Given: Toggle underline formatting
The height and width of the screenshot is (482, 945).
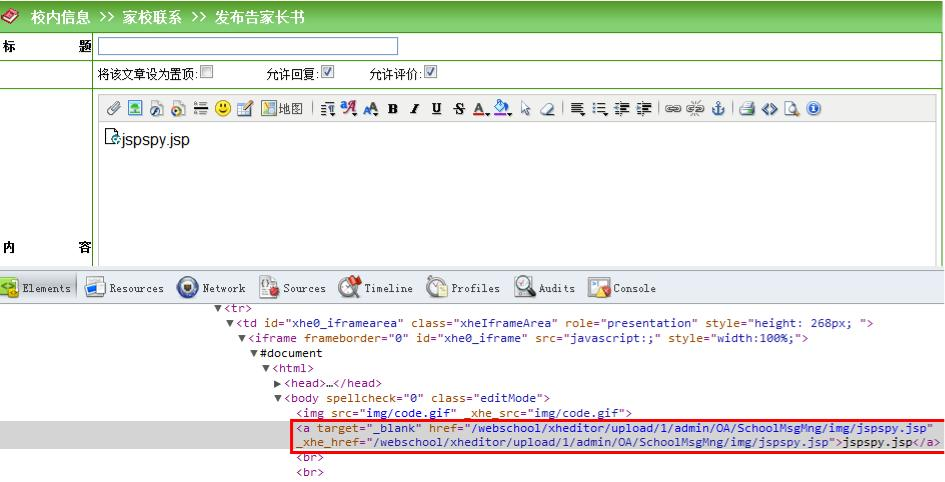Looking at the screenshot, I should point(437,108).
